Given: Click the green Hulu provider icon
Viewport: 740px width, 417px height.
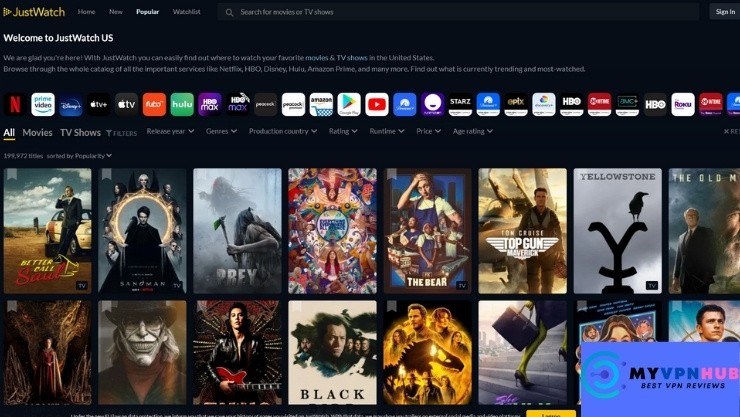Looking at the screenshot, I should click(182, 104).
